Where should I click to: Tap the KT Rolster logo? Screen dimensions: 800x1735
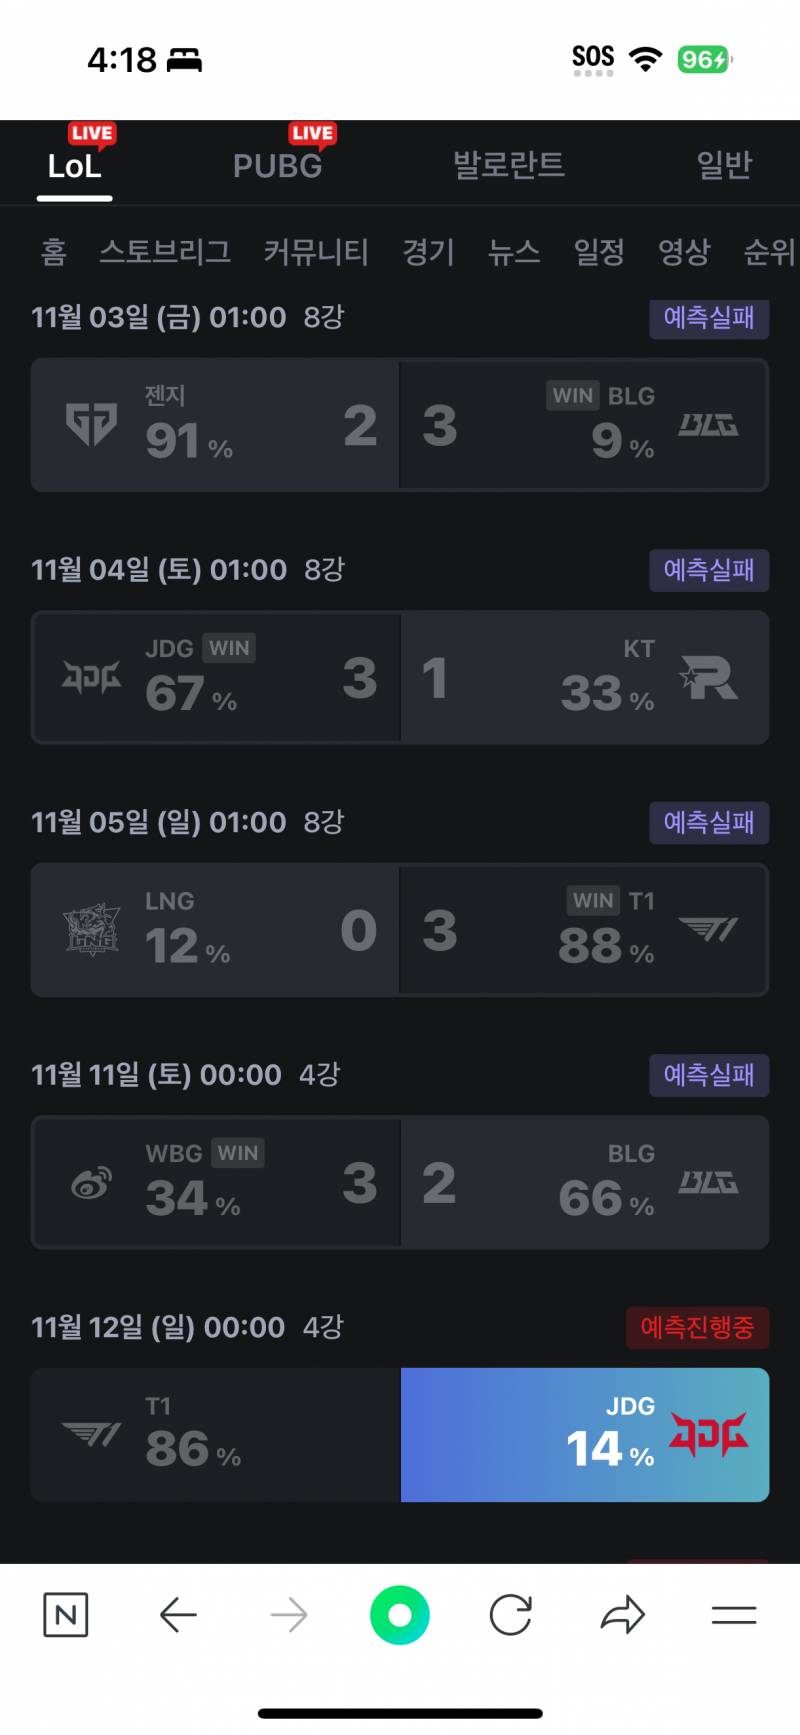pos(708,677)
